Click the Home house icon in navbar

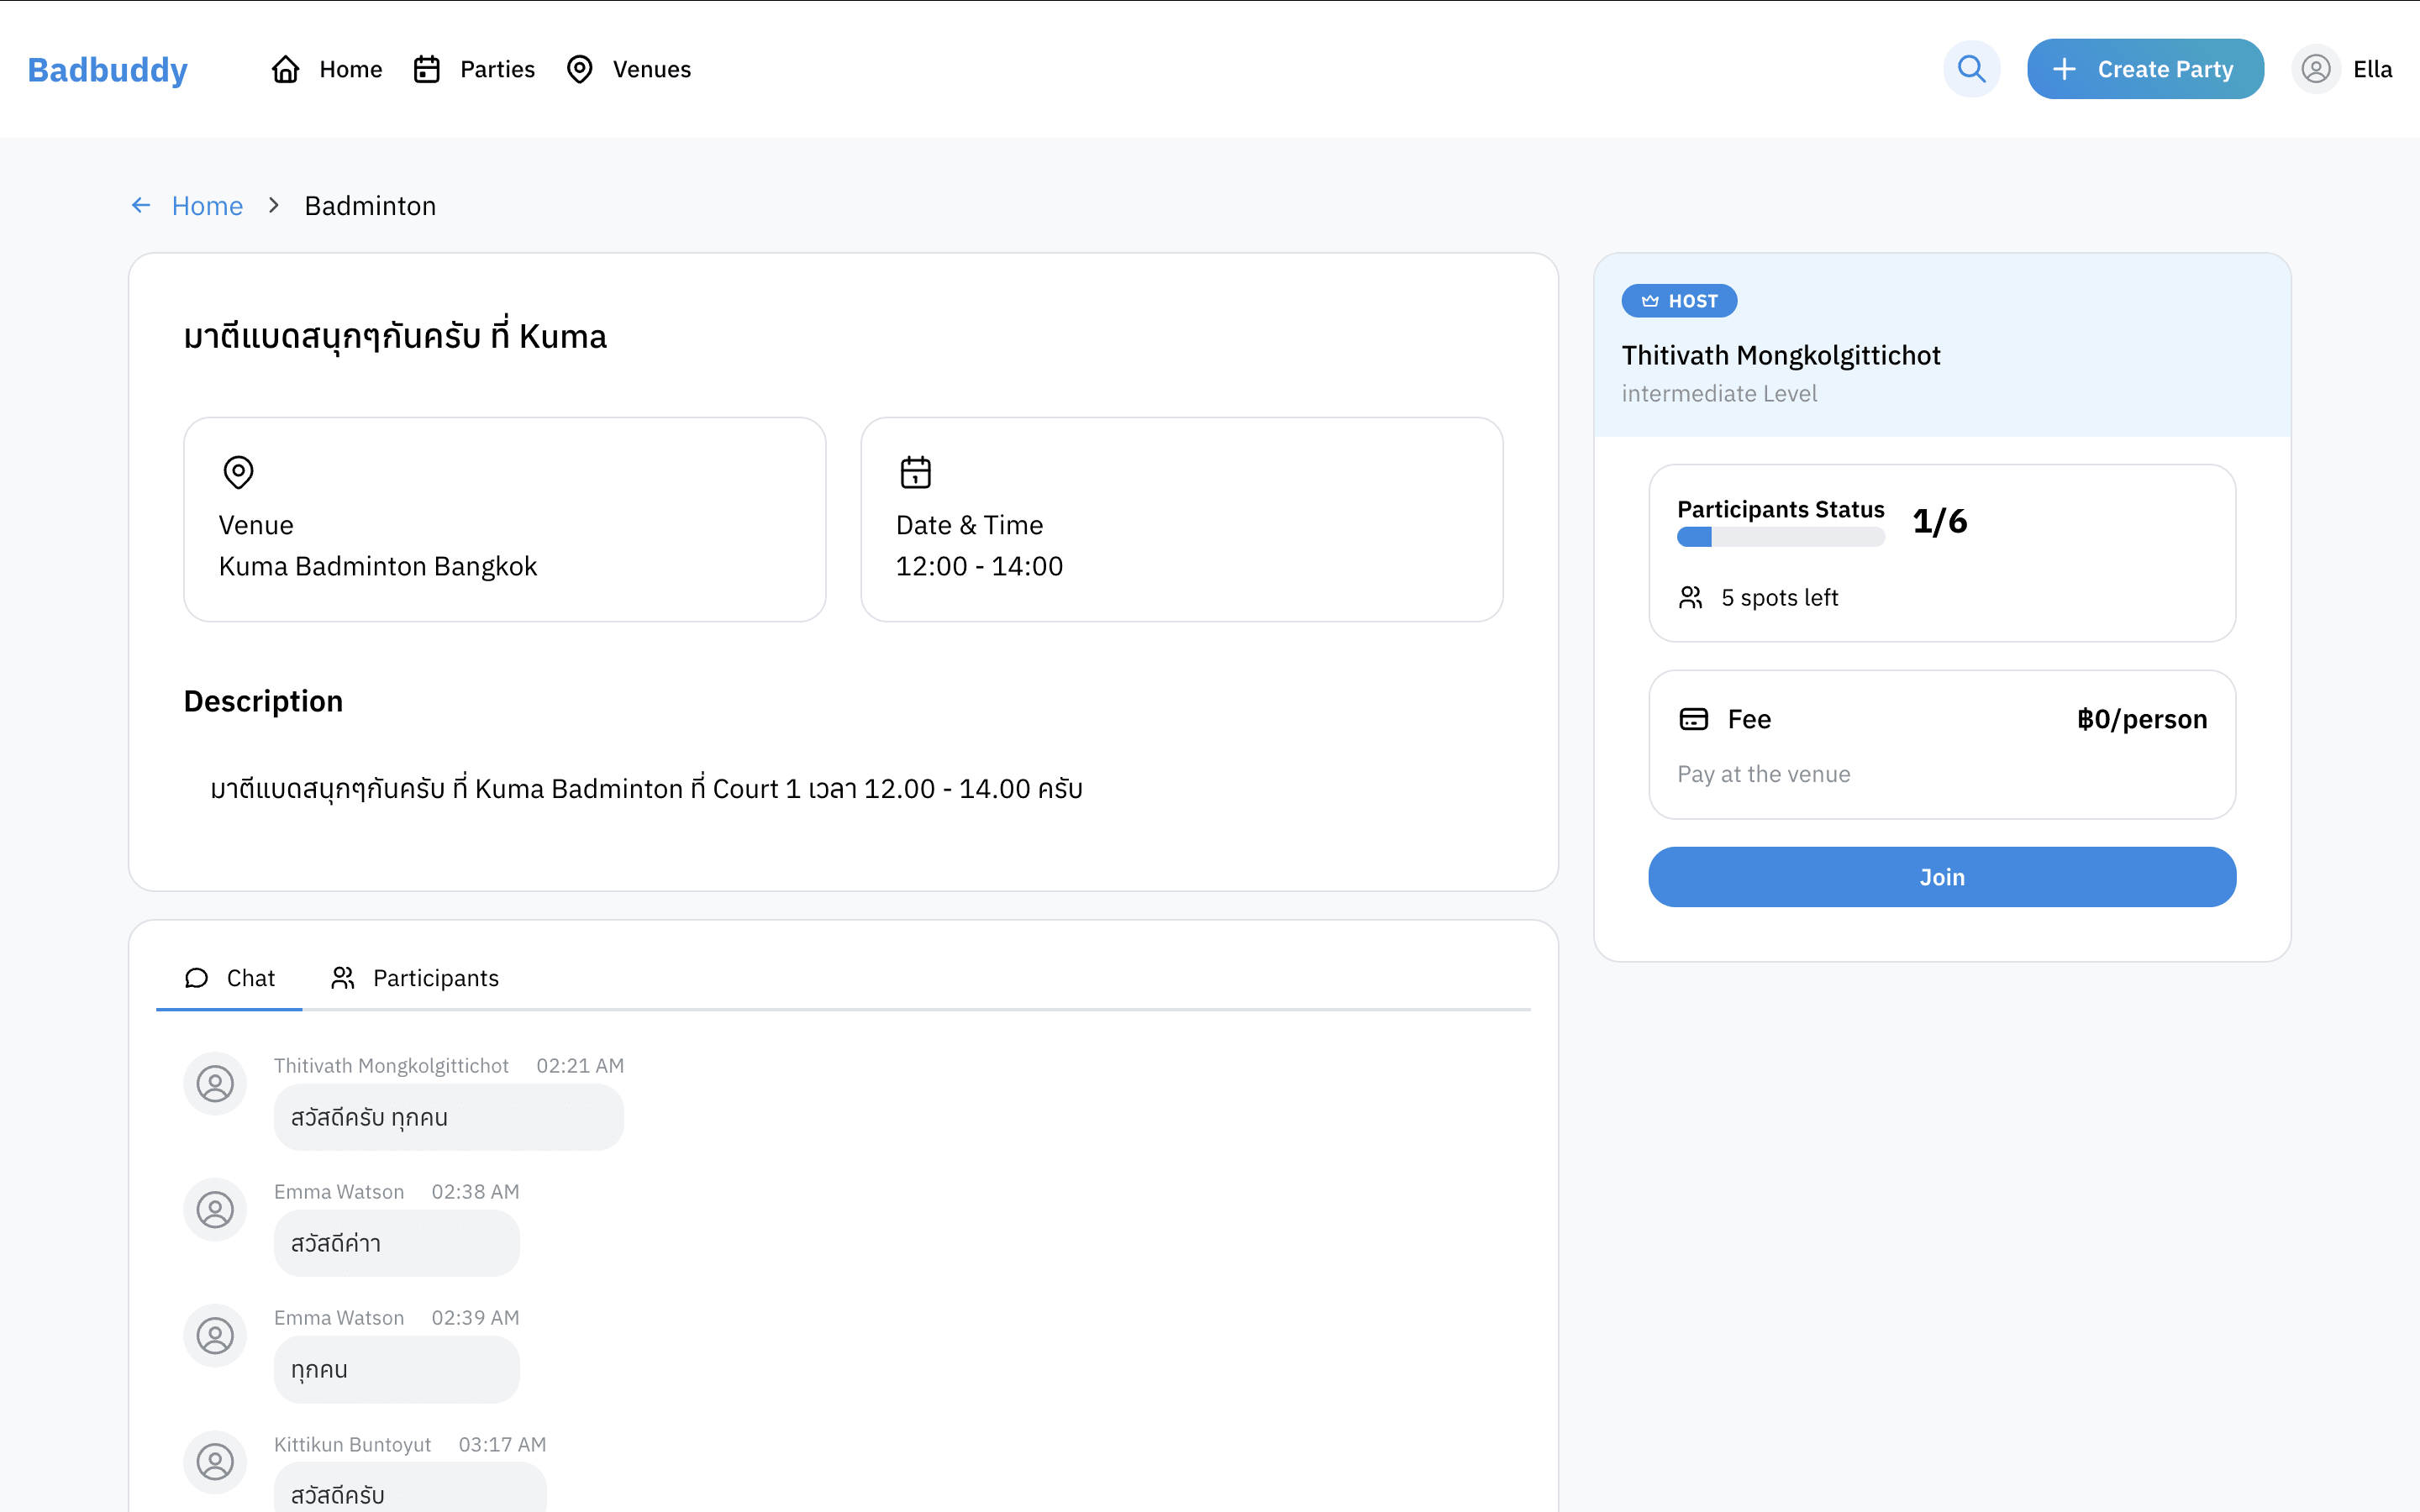click(x=286, y=69)
